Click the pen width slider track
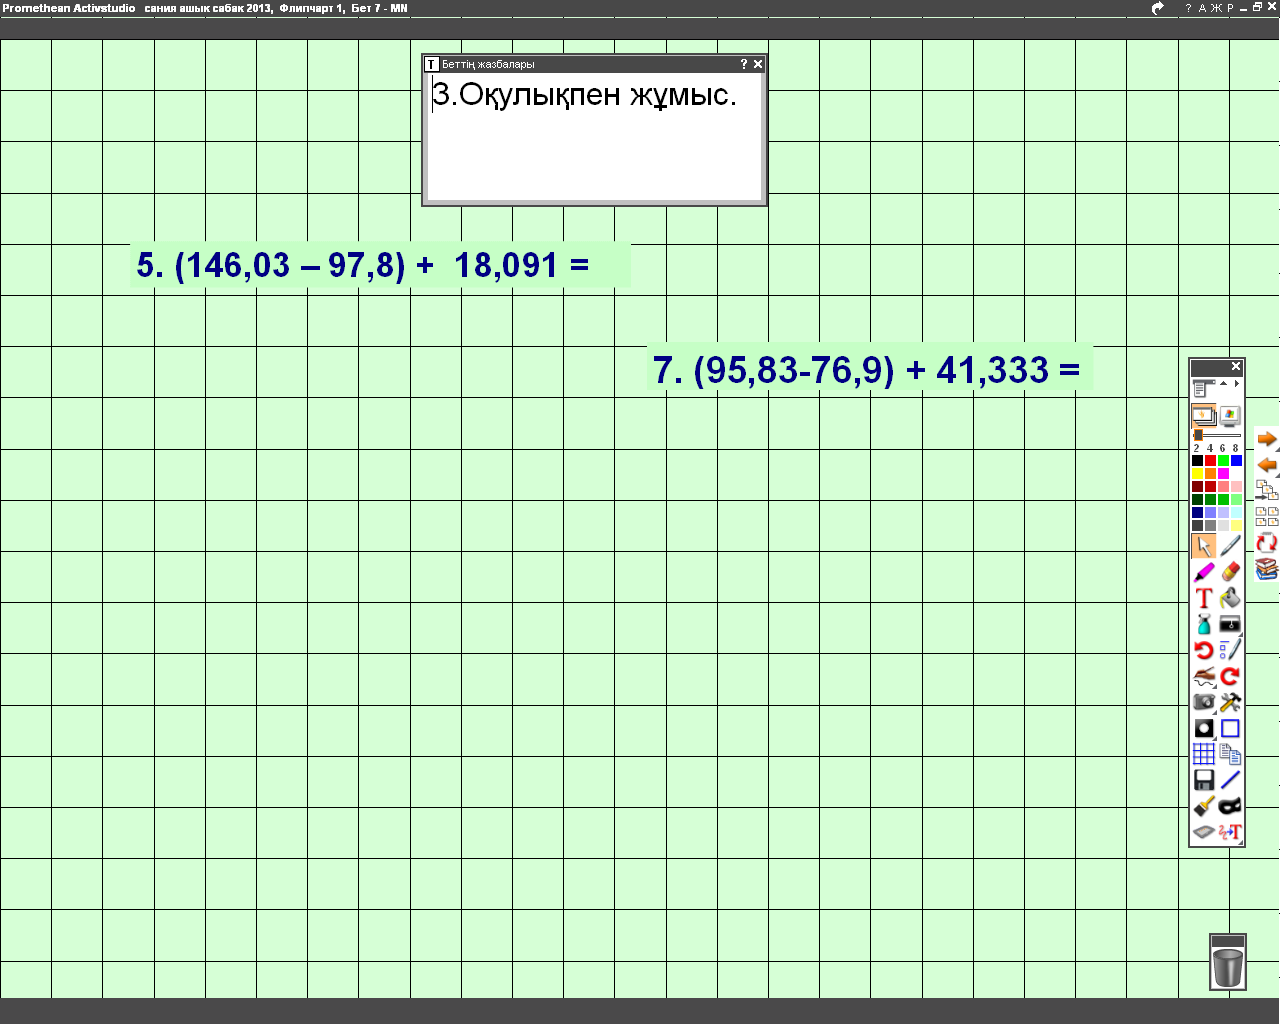 [1217, 435]
